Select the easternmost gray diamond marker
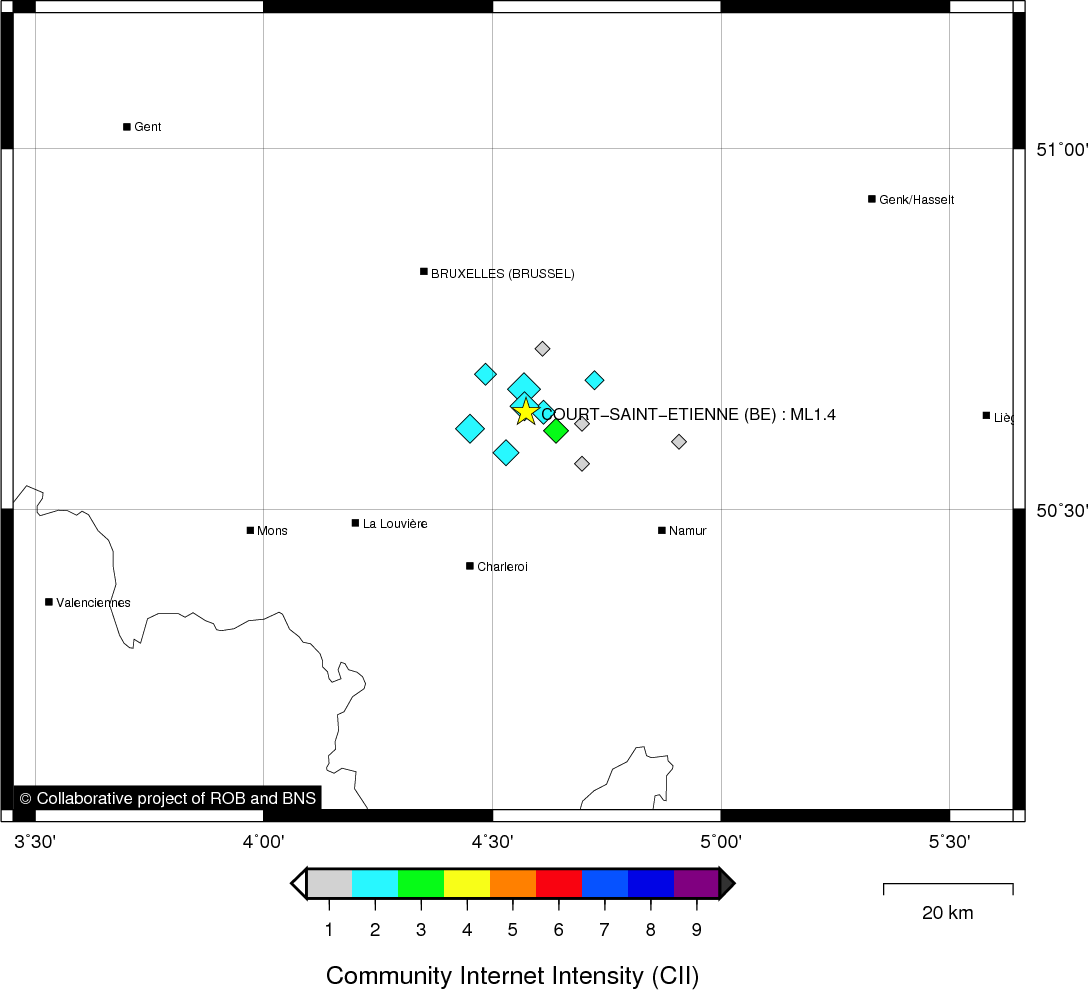The height and width of the screenshot is (990, 1088). pyautogui.click(x=679, y=441)
